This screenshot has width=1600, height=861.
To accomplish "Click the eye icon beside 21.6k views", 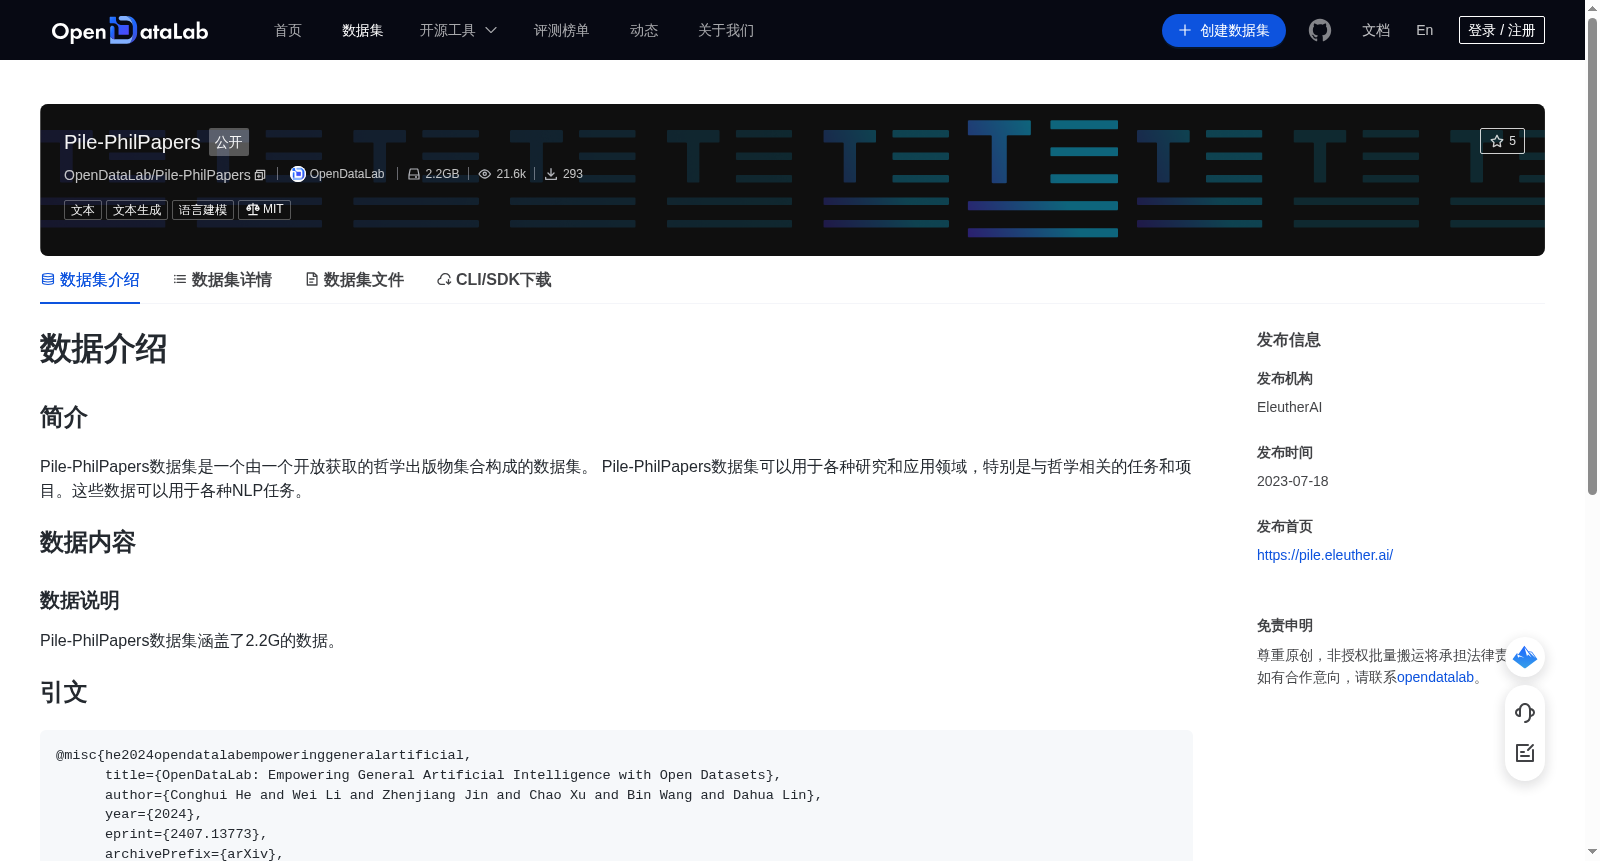I will [485, 174].
